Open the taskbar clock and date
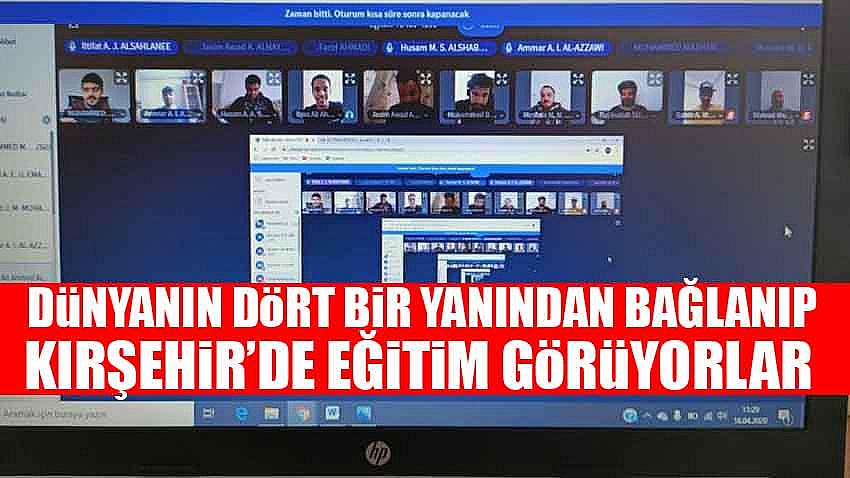 (x=751, y=415)
